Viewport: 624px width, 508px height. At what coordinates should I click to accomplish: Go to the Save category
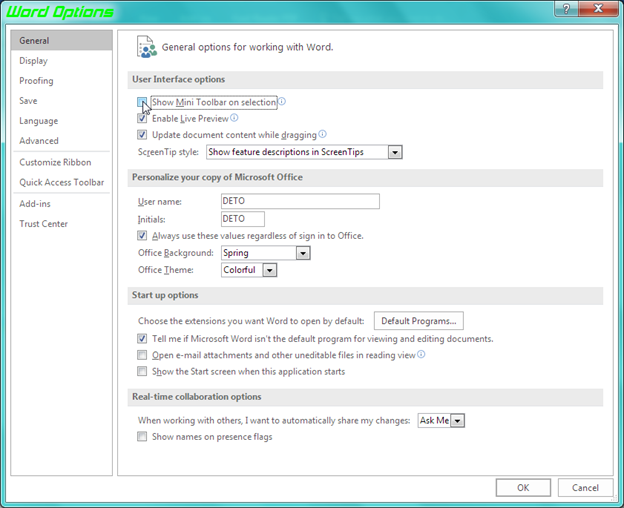(x=62, y=101)
